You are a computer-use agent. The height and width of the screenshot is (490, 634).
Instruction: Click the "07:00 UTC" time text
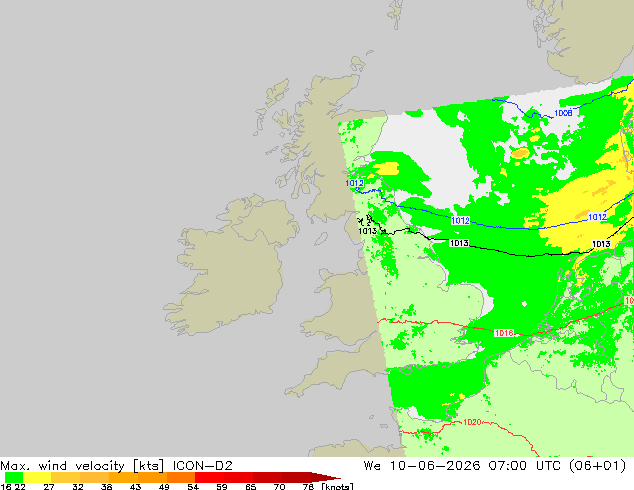tap(524, 466)
